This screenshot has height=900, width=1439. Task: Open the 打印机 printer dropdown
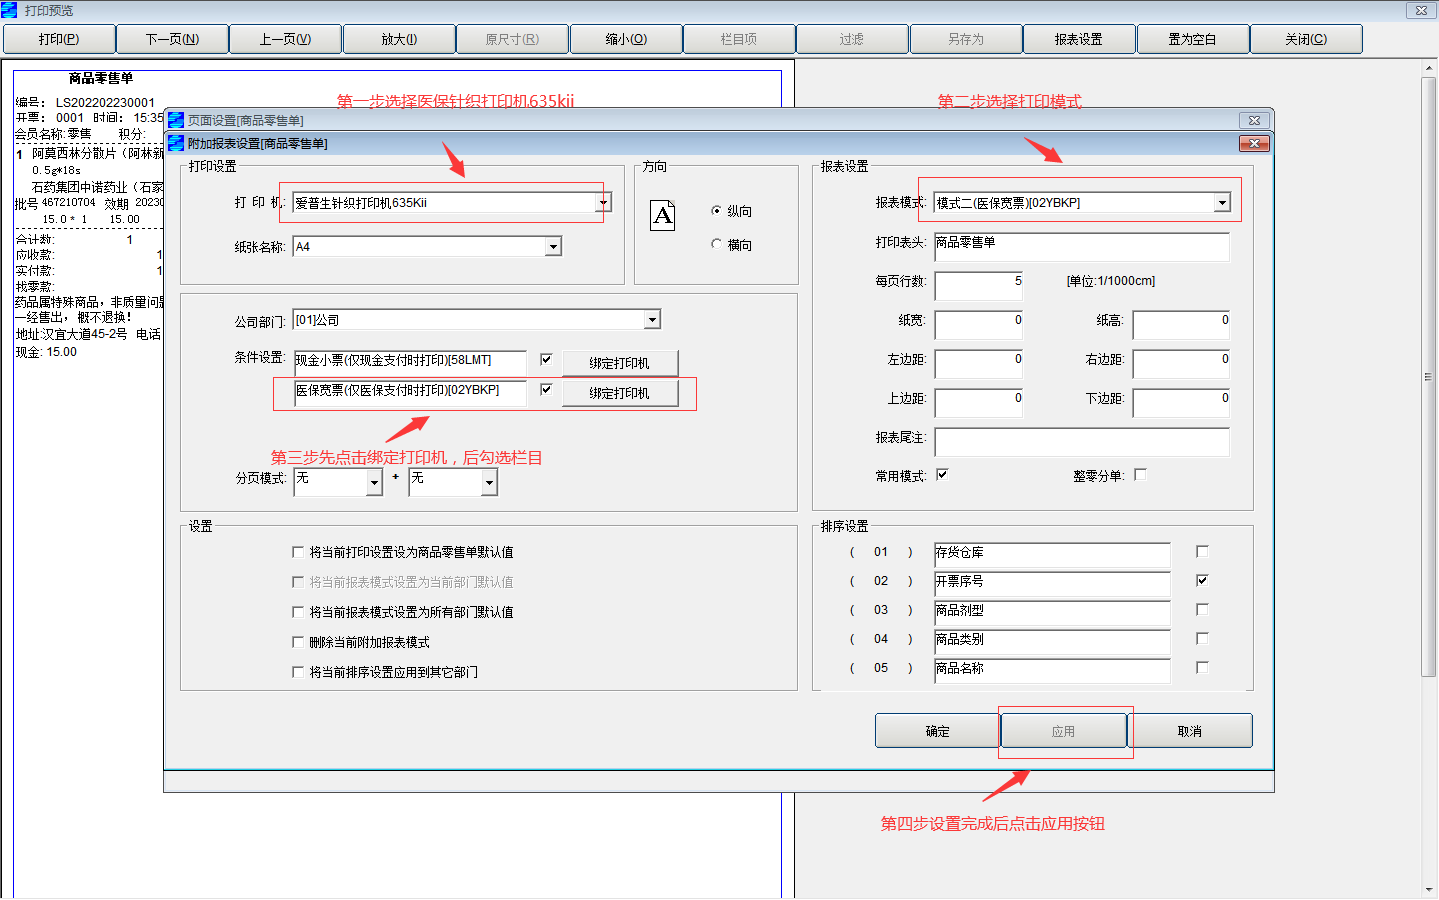click(603, 203)
